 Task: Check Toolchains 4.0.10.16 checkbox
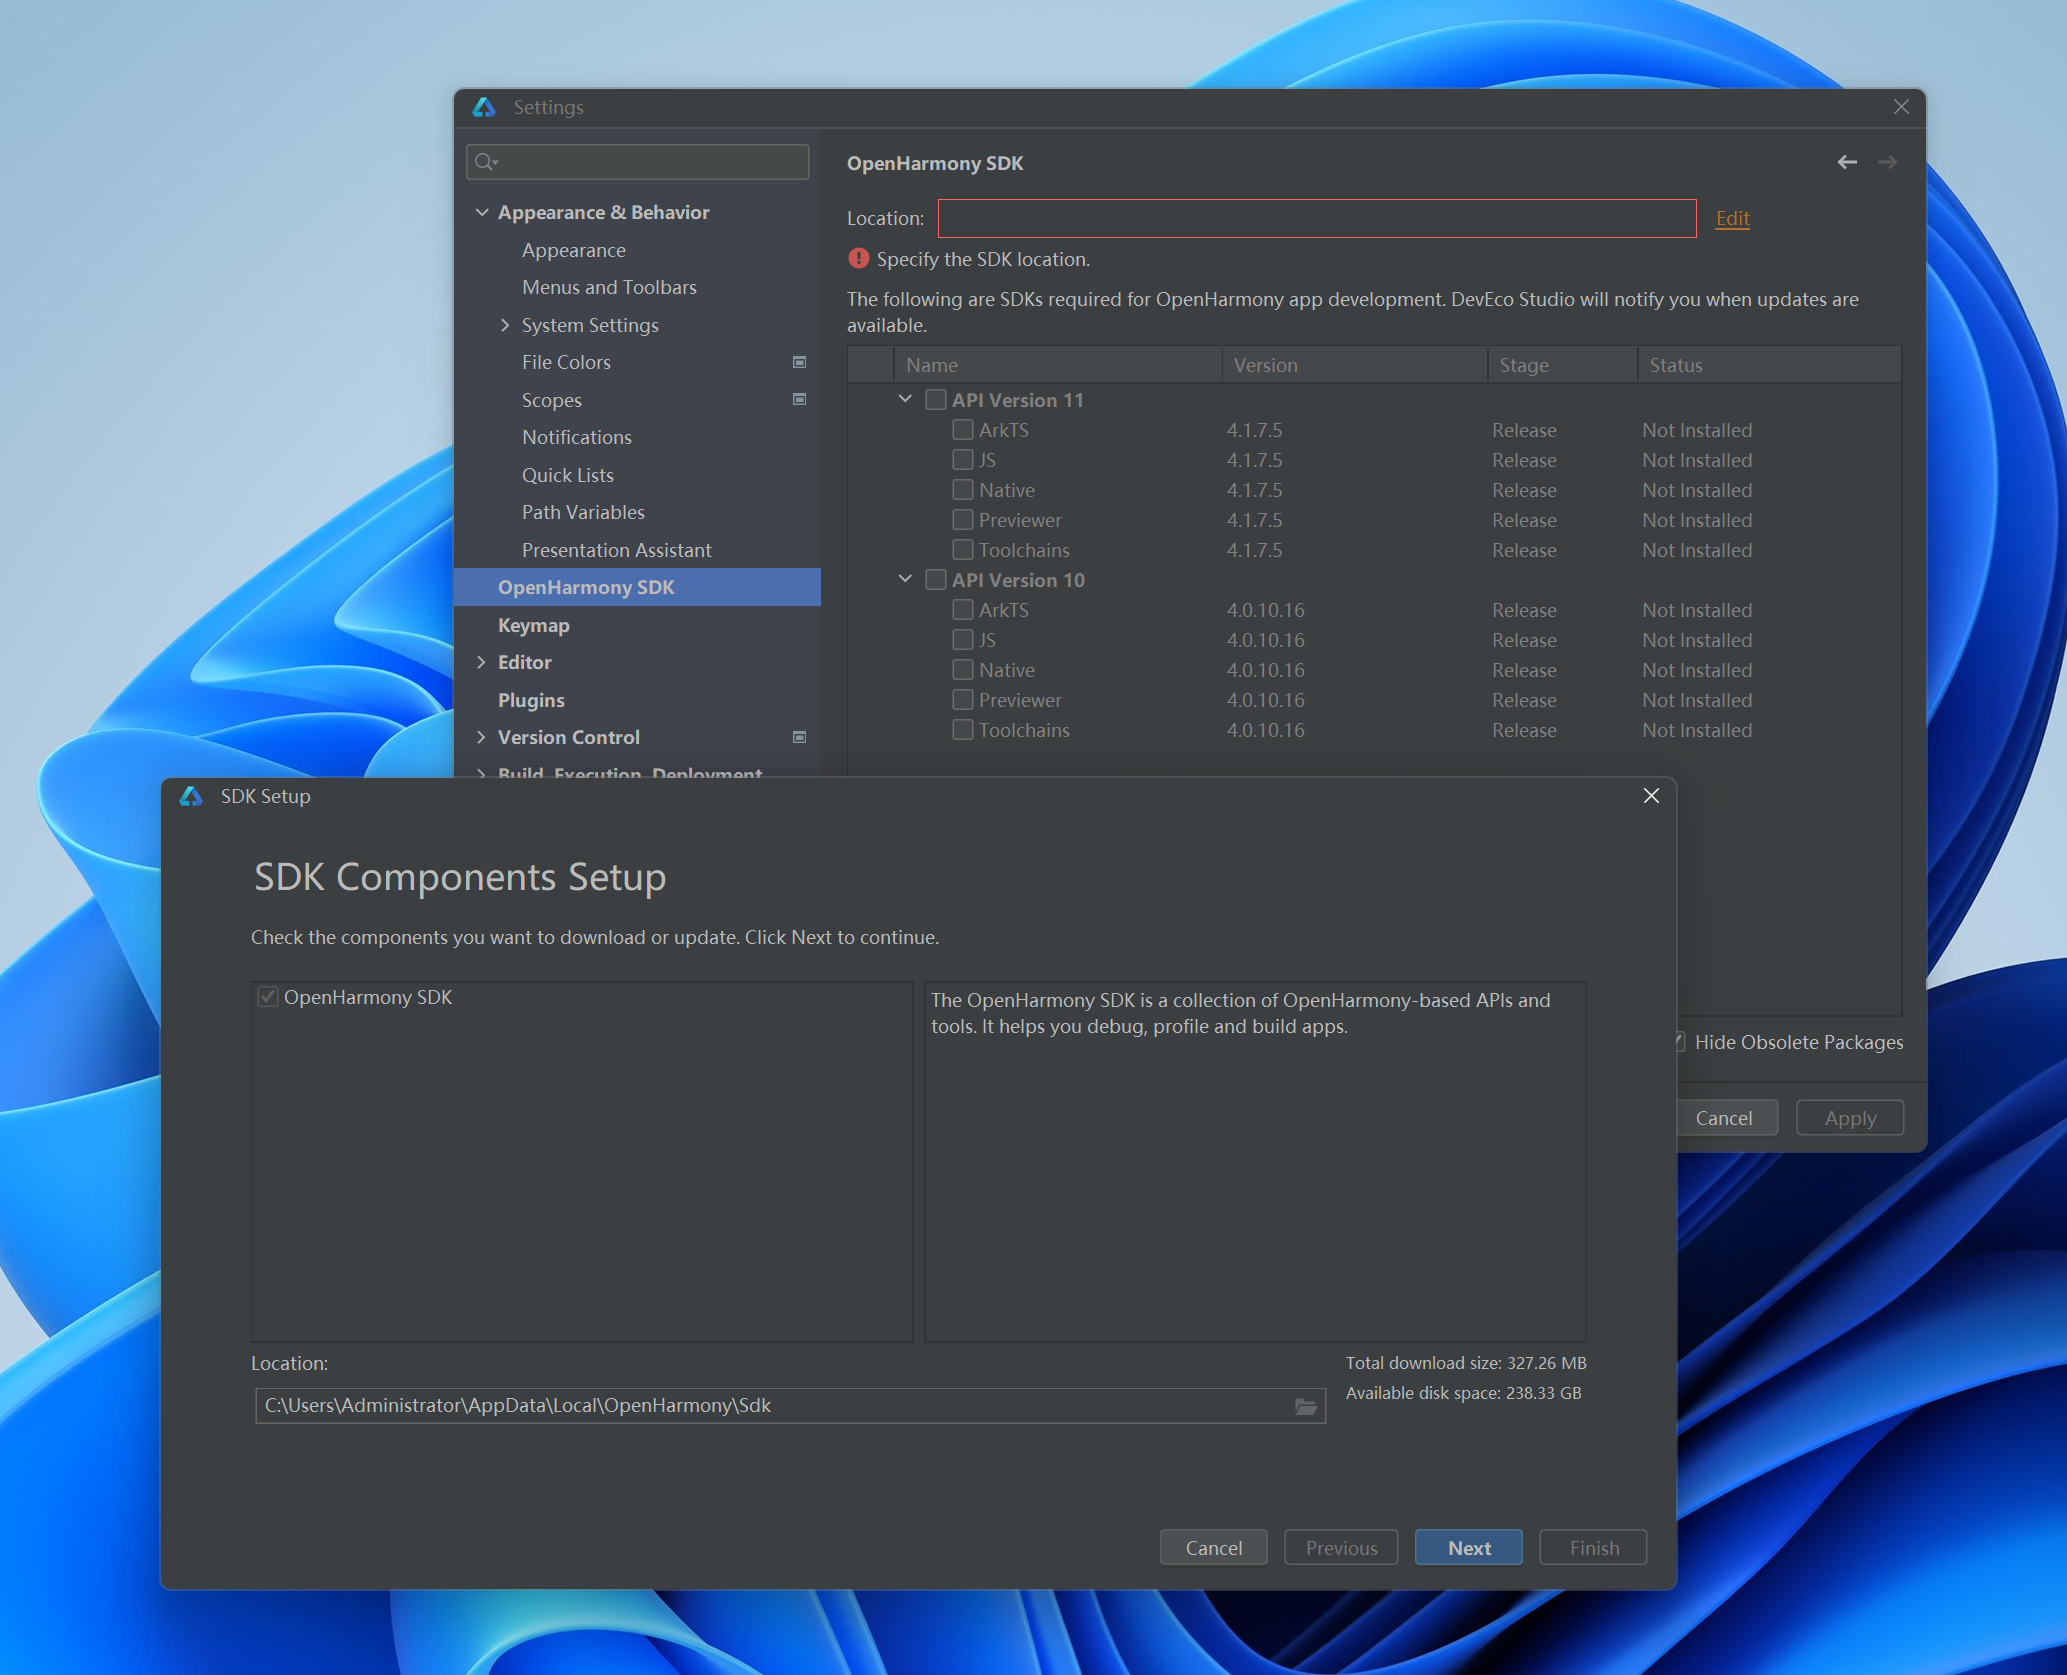click(x=963, y=730)
